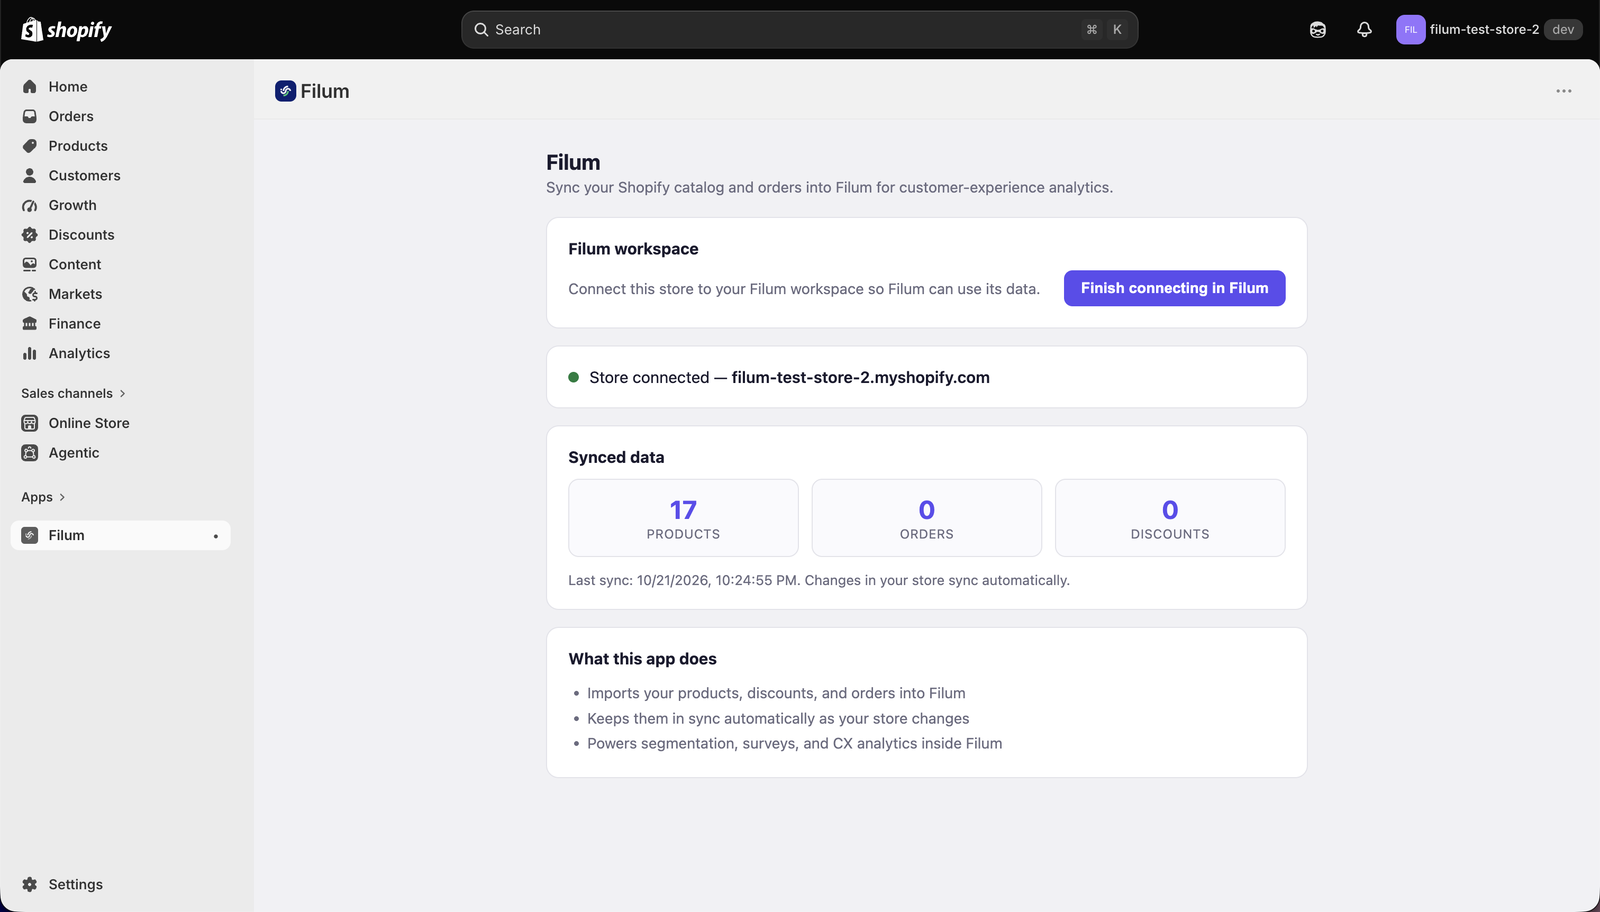The width and height of the screenshot is (1600, 912).
Task: Click Finish connecting in Filum button
Action: tap(1174, 288)
